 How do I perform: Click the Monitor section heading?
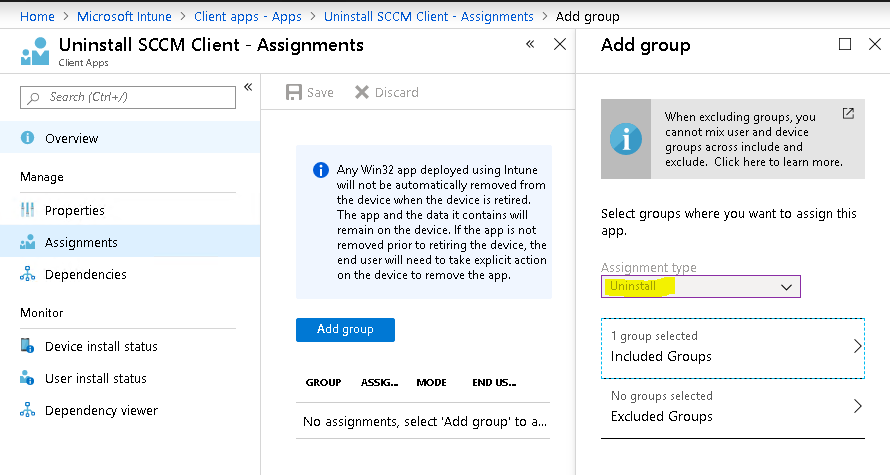pyautogui.click(x=42, y=313)
